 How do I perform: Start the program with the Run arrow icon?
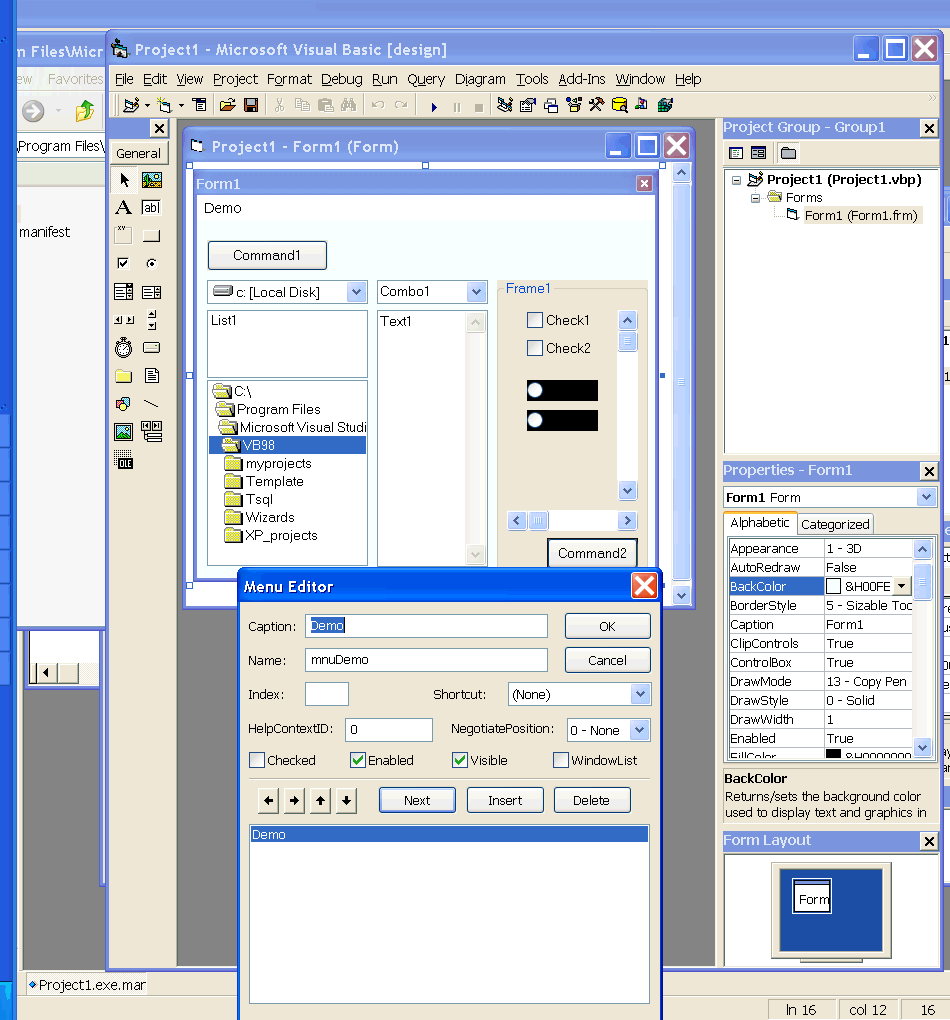coord(434,107)
